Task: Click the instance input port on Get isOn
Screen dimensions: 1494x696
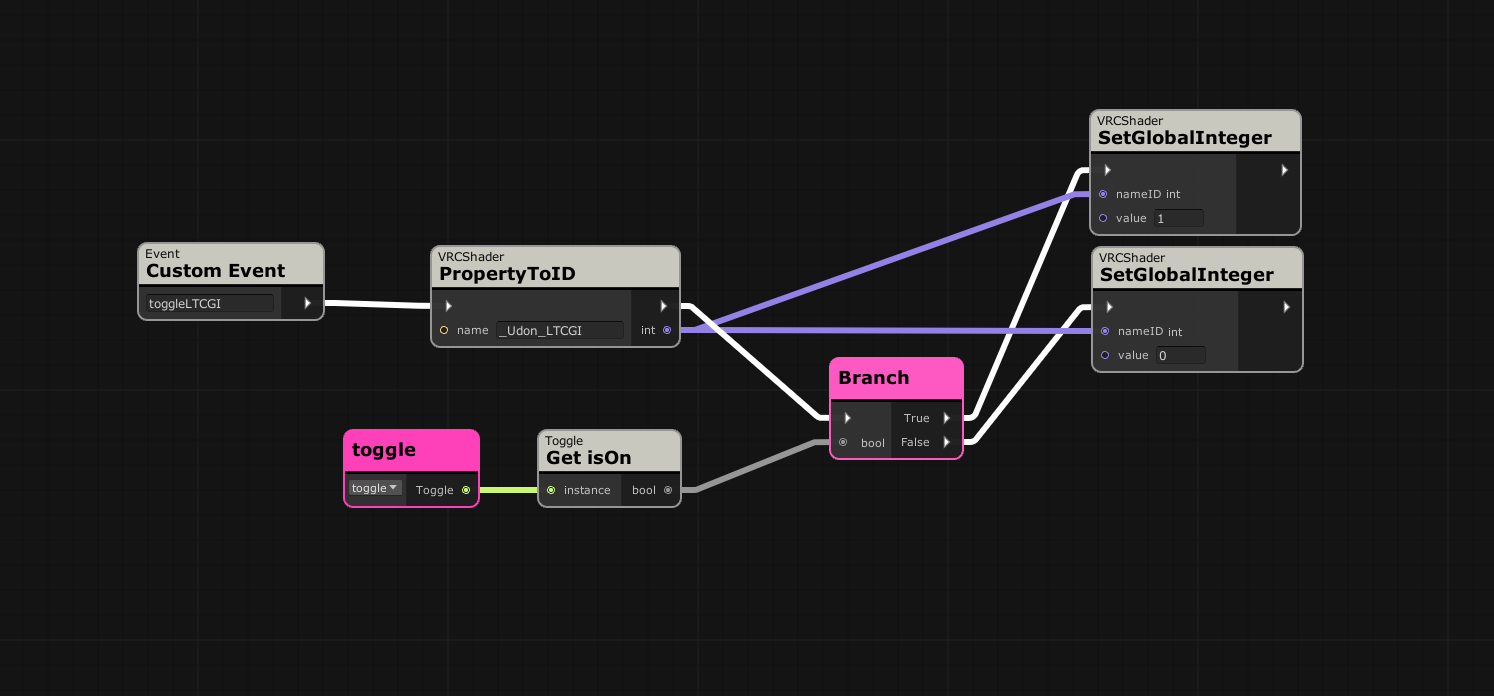Action: 551,490
